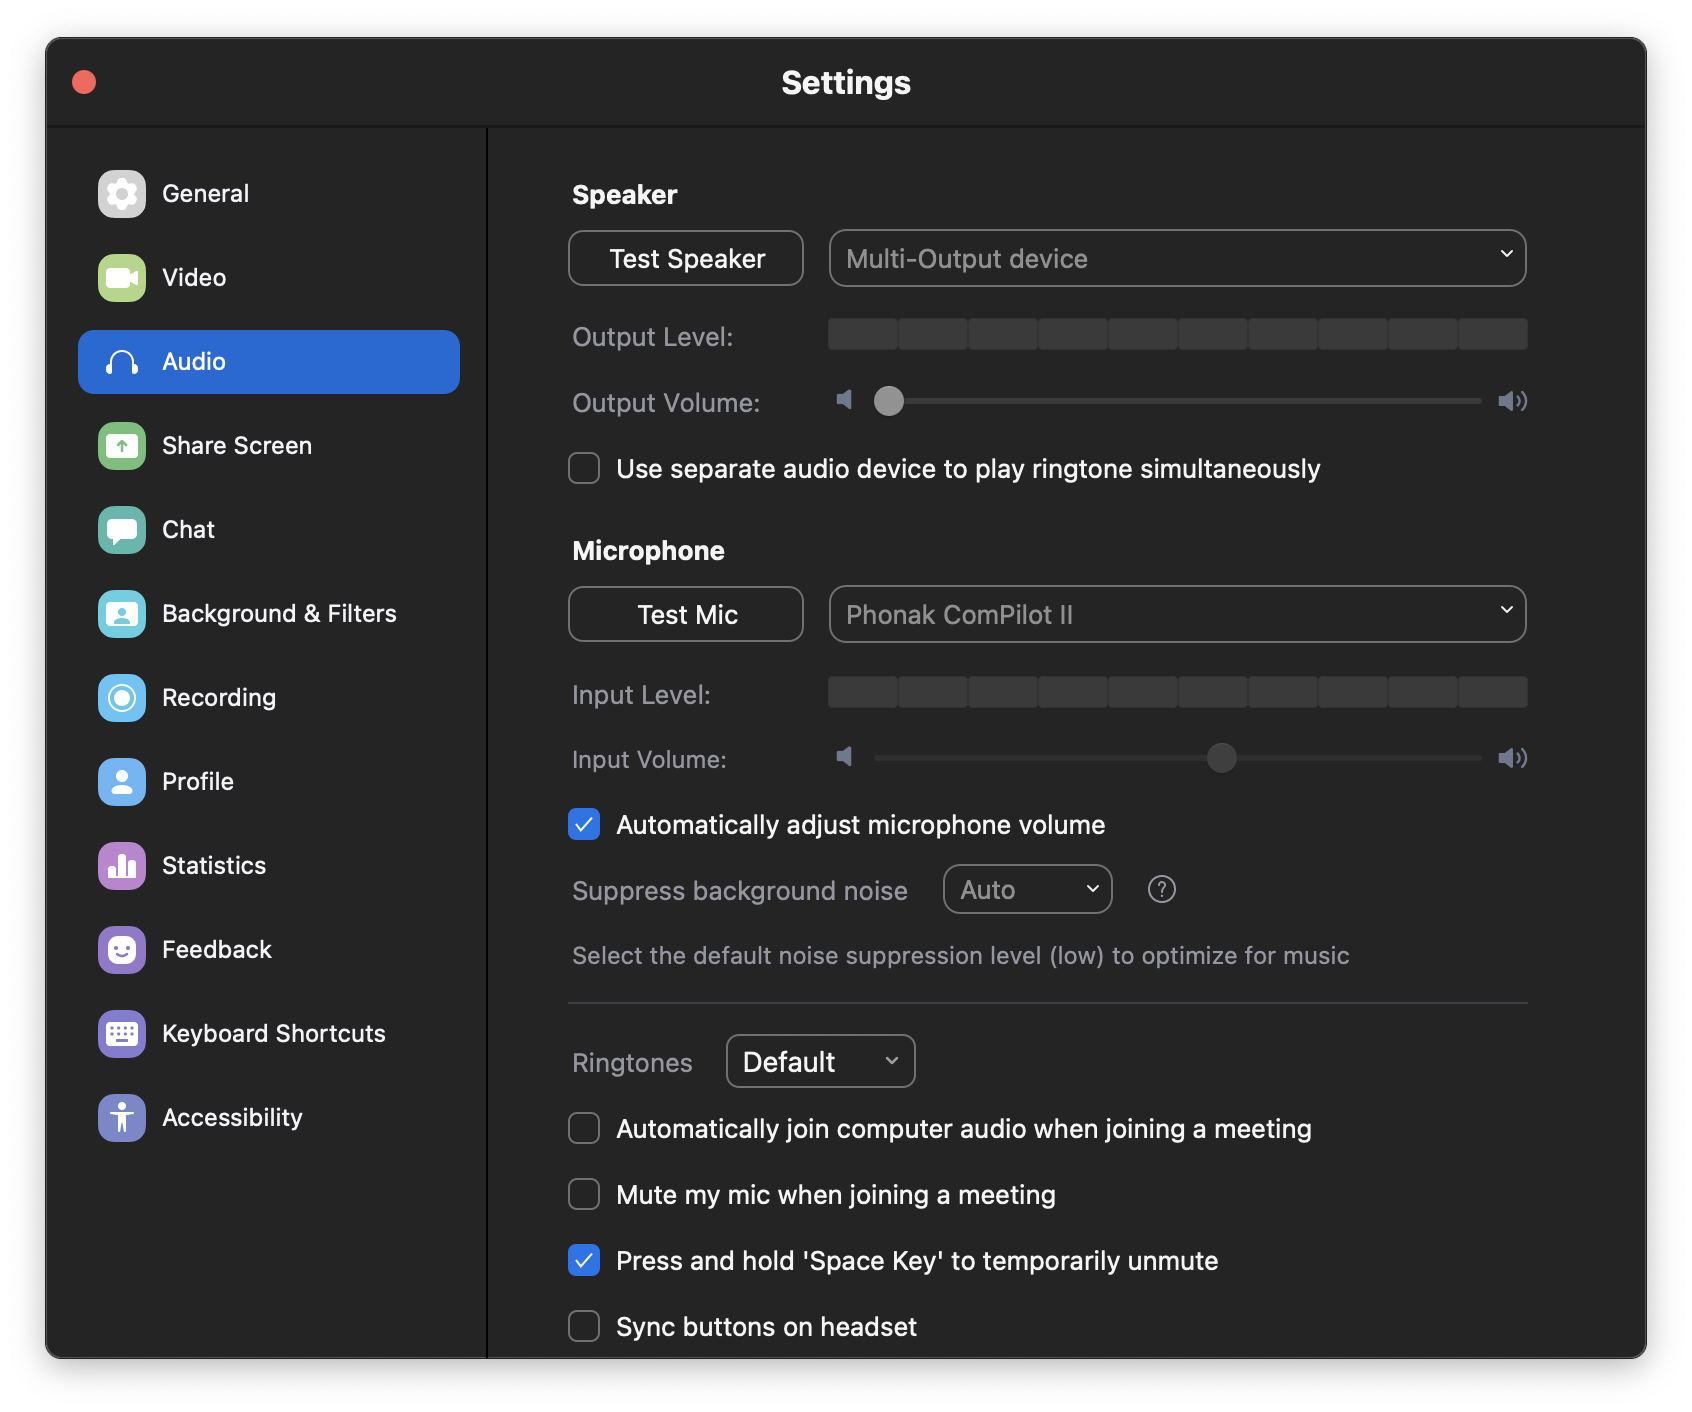This screenshot has width=1692, height=1412.
Task: Enable Sync buttons on headset
Action: [584, 1326]
